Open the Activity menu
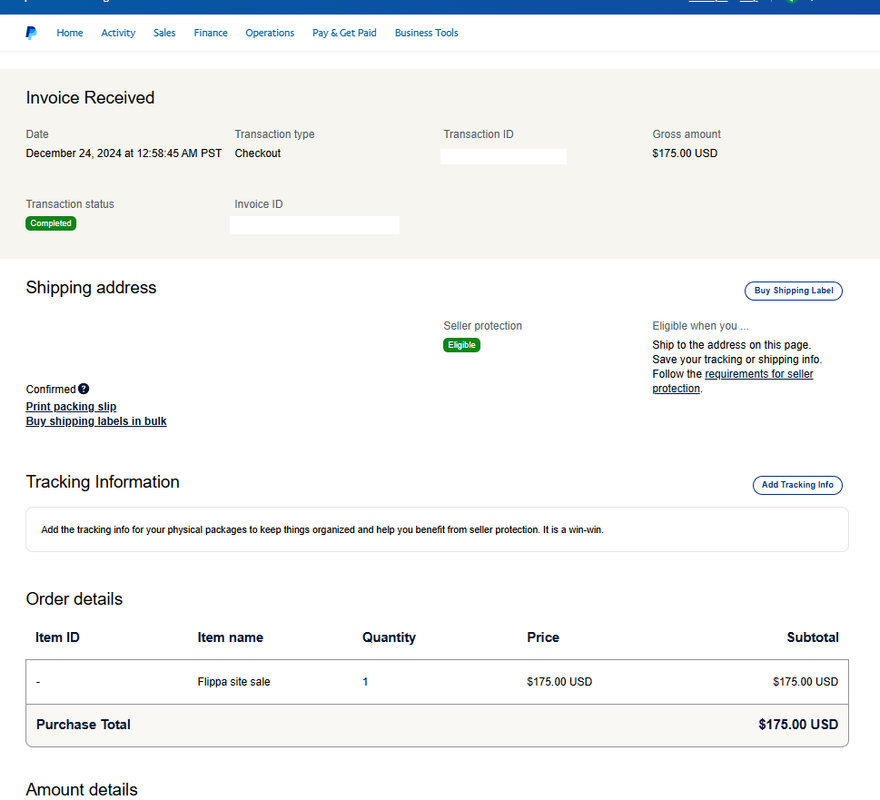This screenshot has width=880, height=800. (118, 33)
